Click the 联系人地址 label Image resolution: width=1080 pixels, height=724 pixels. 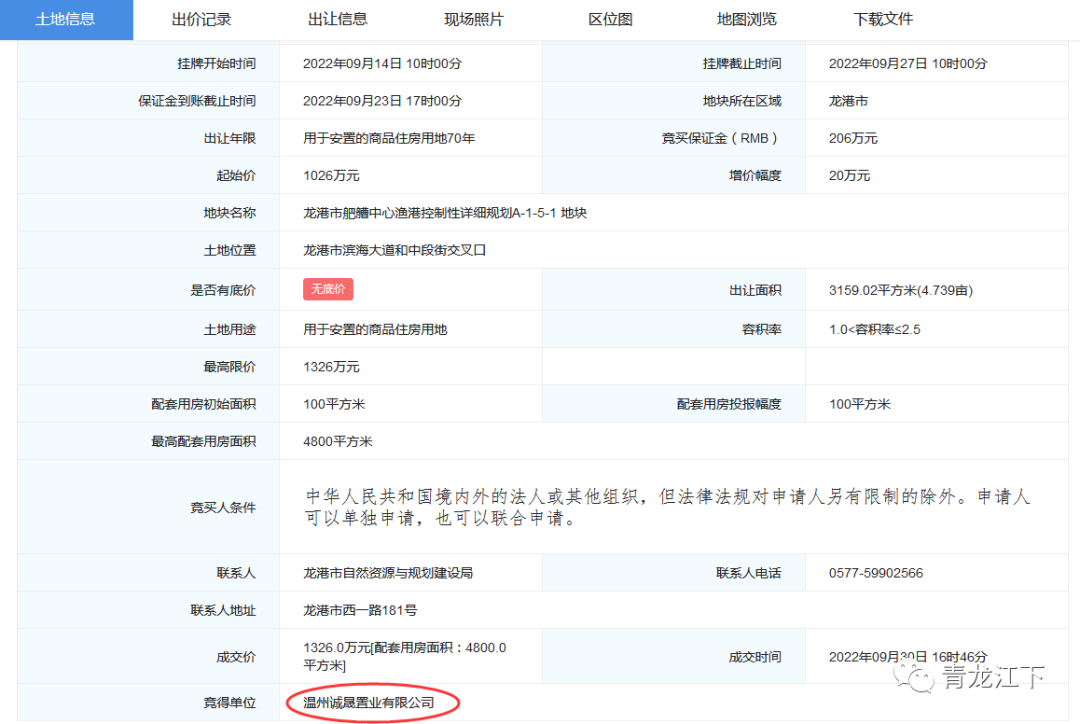click(223, 610)
